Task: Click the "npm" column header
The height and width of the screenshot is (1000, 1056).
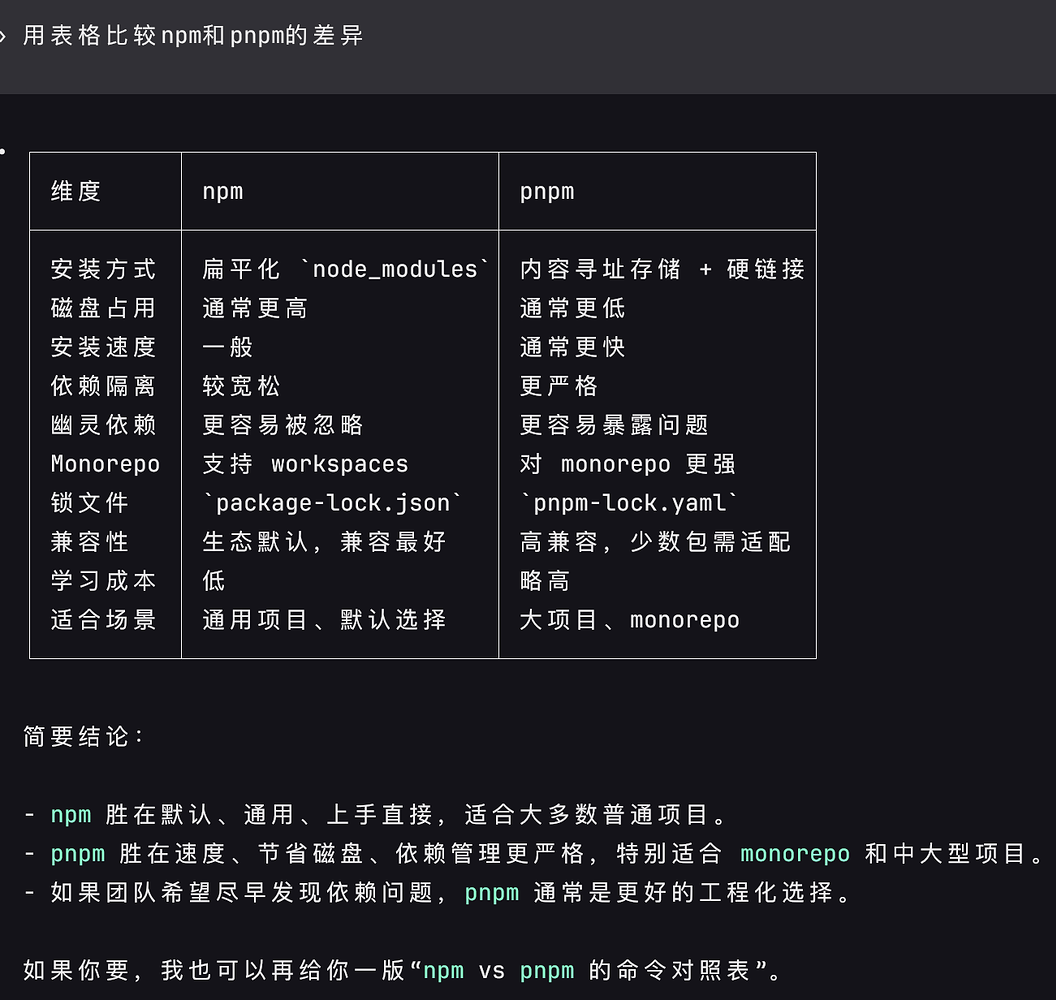Action: click(x=223, y=192)
